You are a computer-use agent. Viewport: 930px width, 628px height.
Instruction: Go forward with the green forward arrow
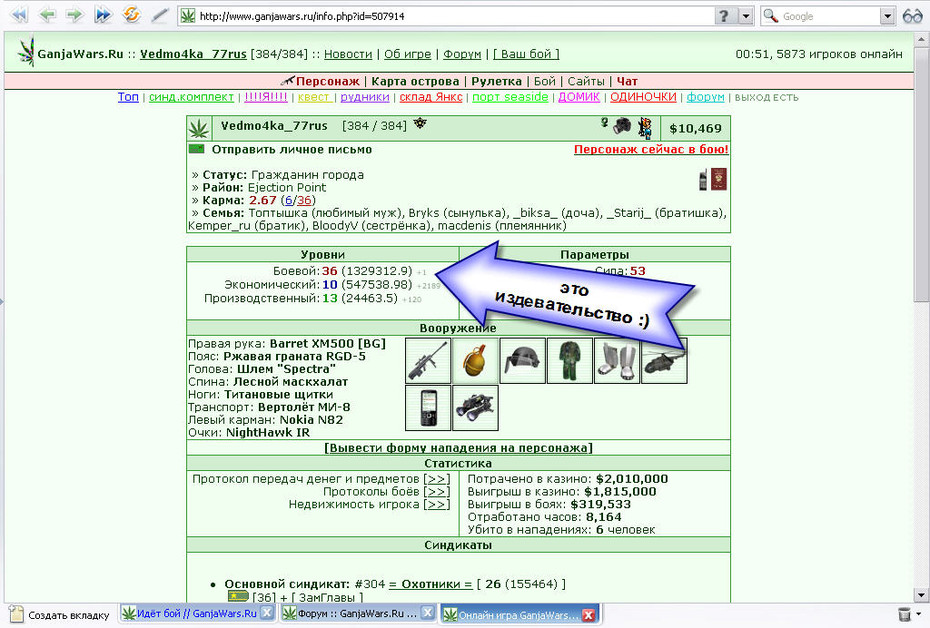75,15
